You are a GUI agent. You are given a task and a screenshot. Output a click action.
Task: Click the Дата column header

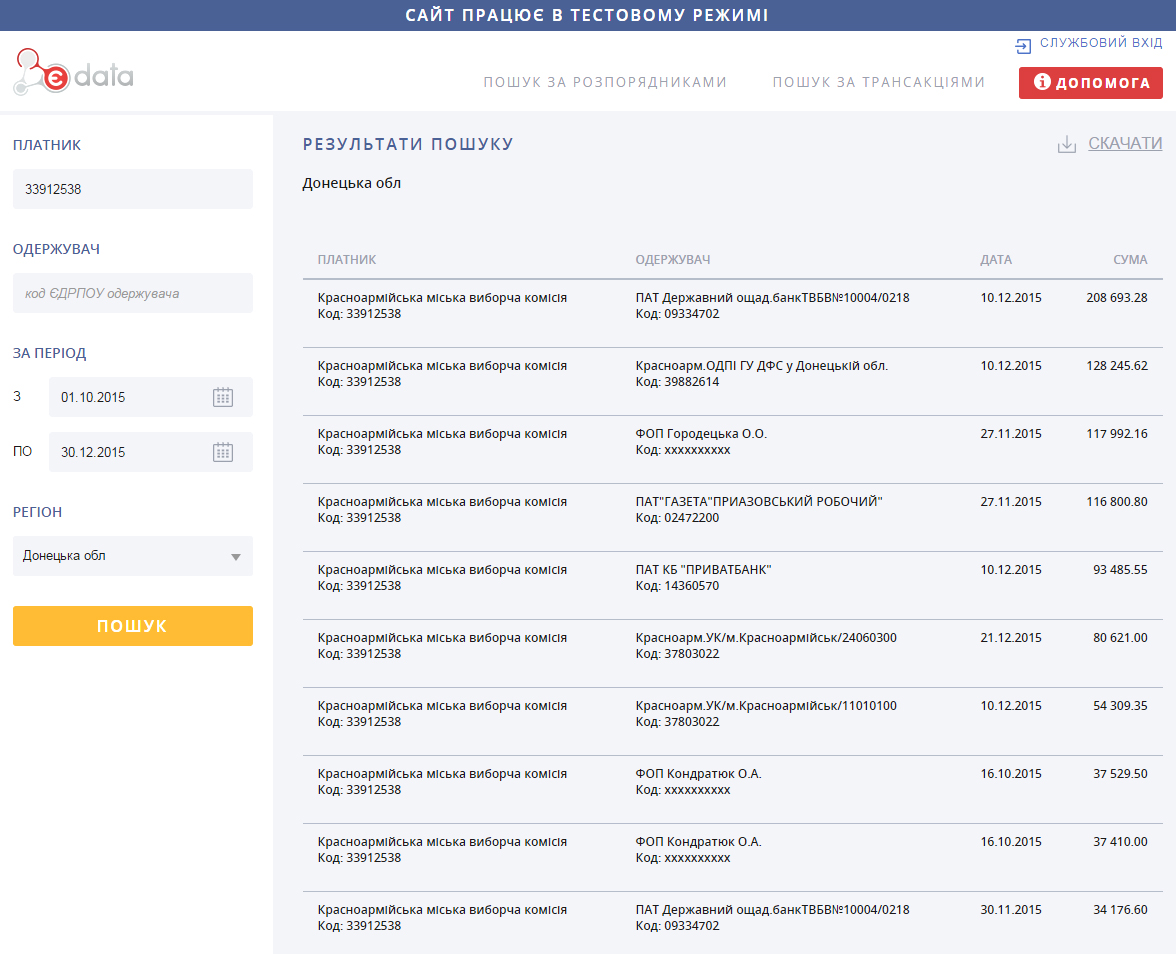coord(995,260)
